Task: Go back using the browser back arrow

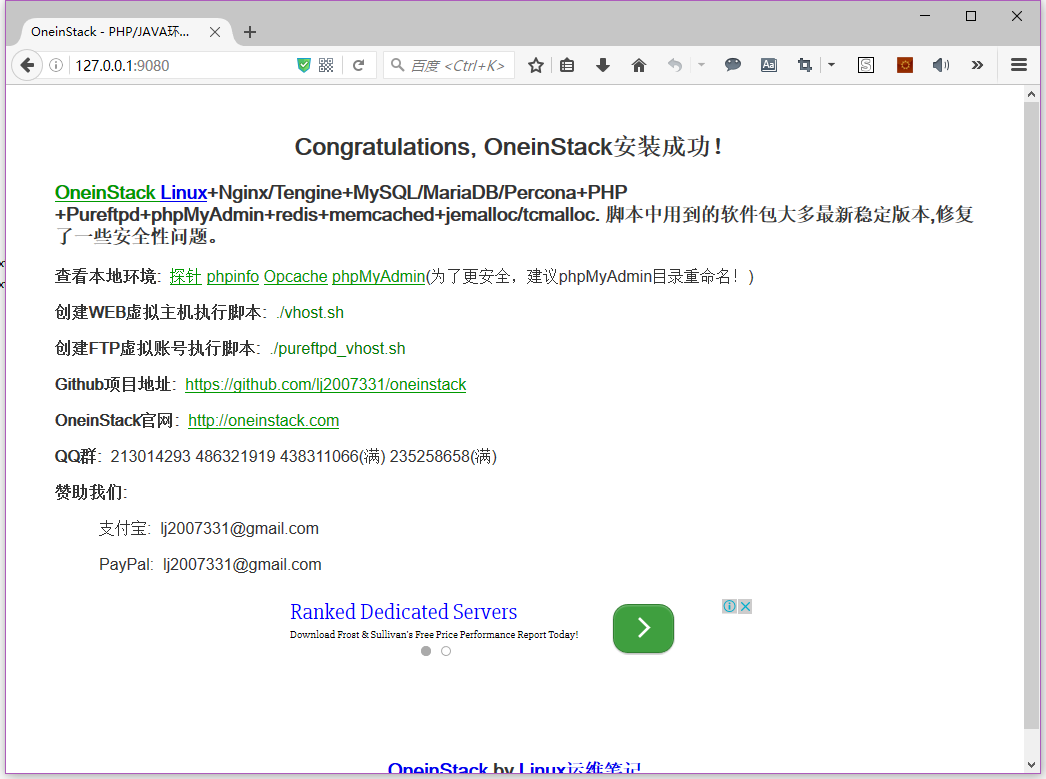Action: click(x=27, y=65)
